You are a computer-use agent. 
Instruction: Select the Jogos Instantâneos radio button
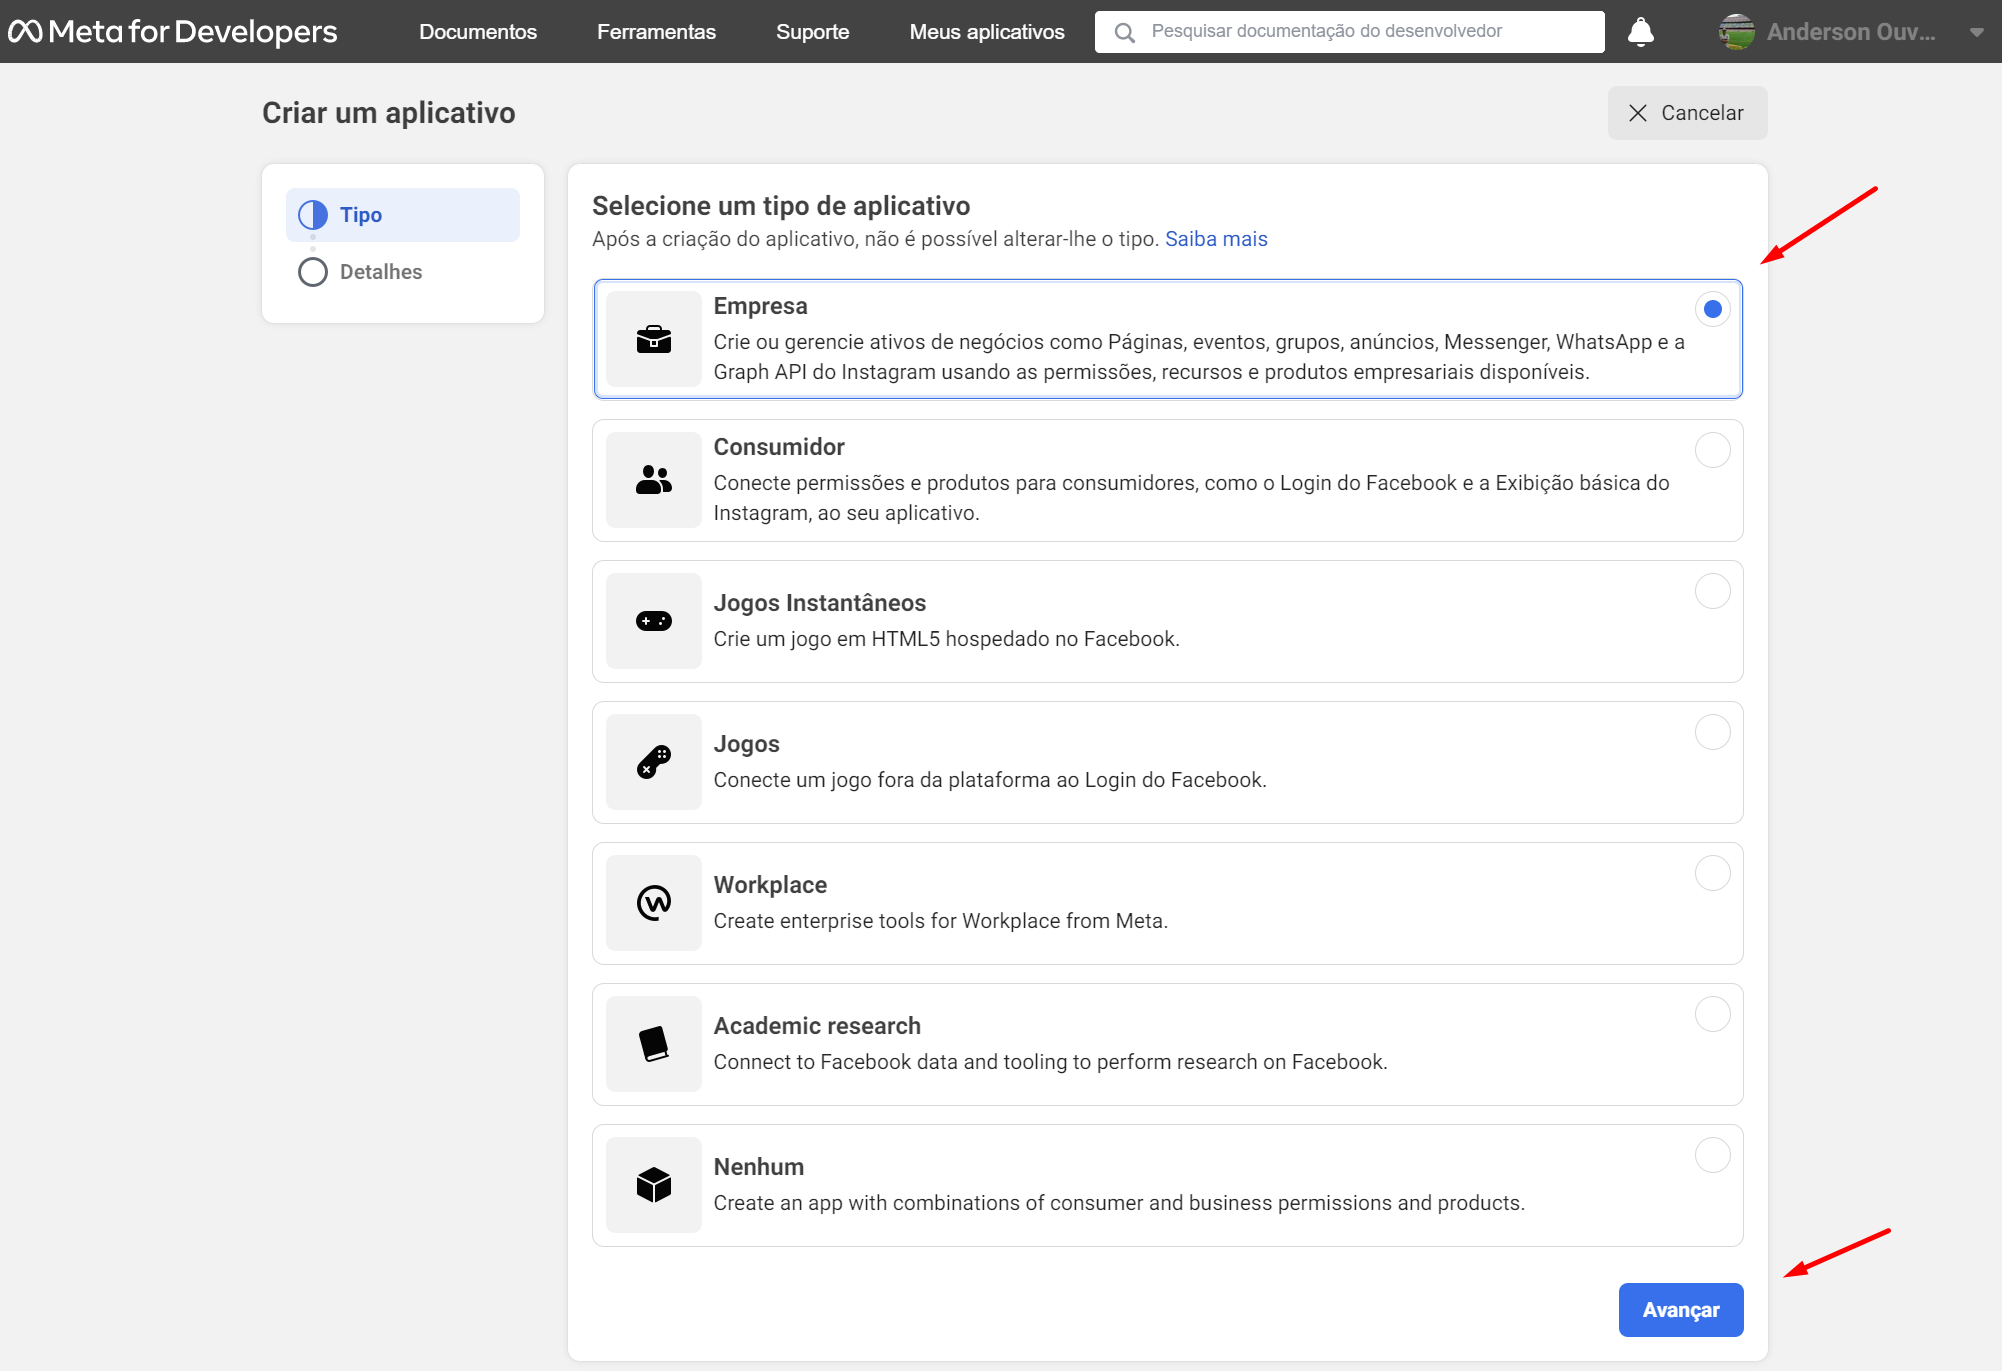pos(1712,591)
